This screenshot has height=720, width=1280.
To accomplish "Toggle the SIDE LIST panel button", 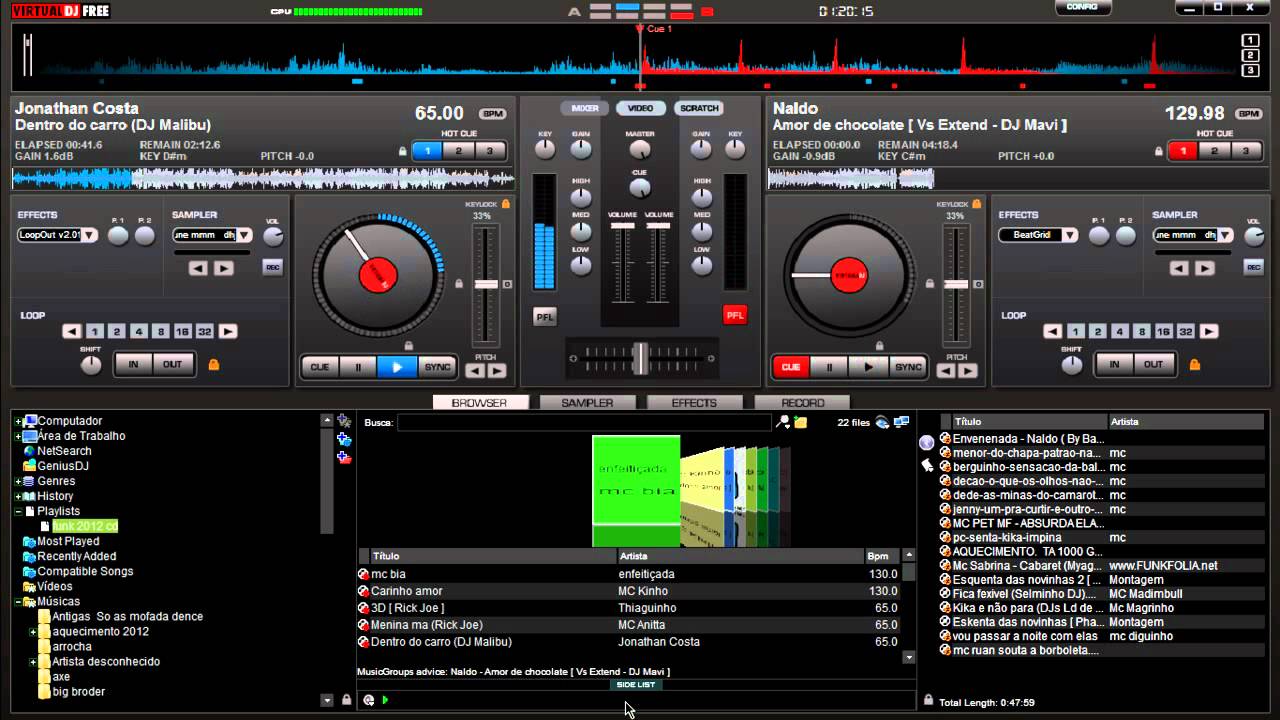I will pyautogui.click(x=636, y=684).
